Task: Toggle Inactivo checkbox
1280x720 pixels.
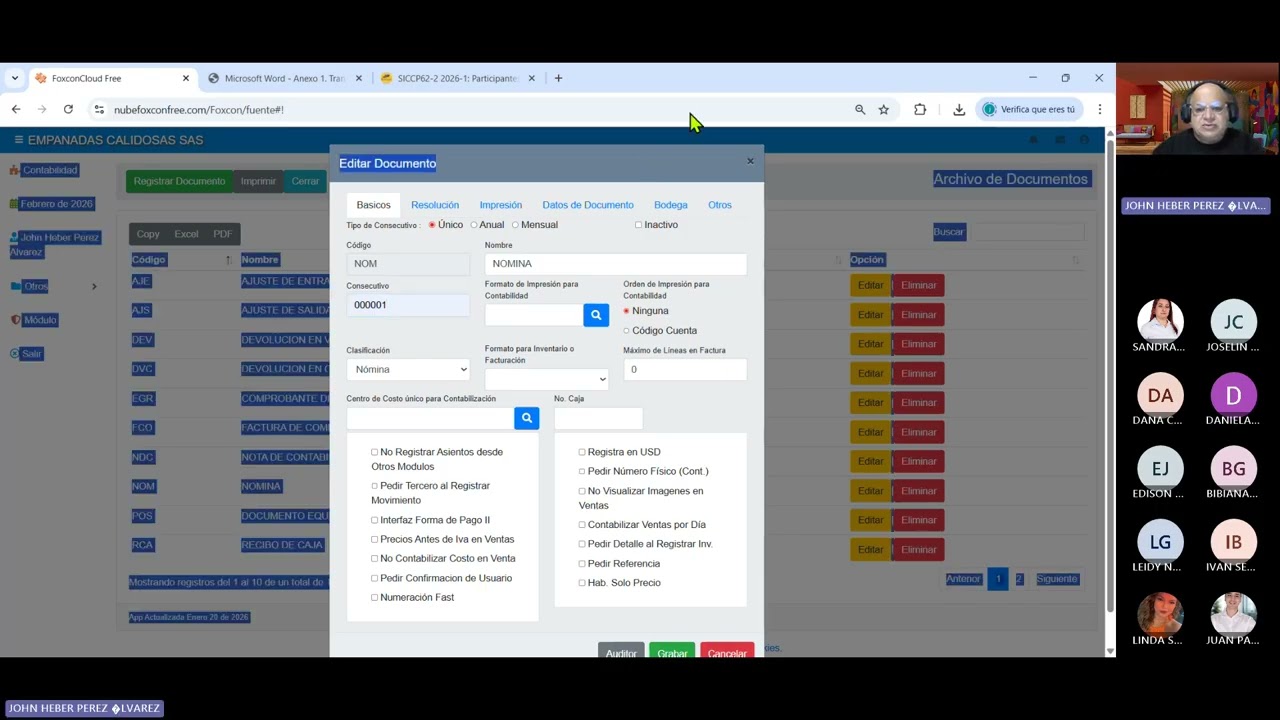Action: coord(638,225)
